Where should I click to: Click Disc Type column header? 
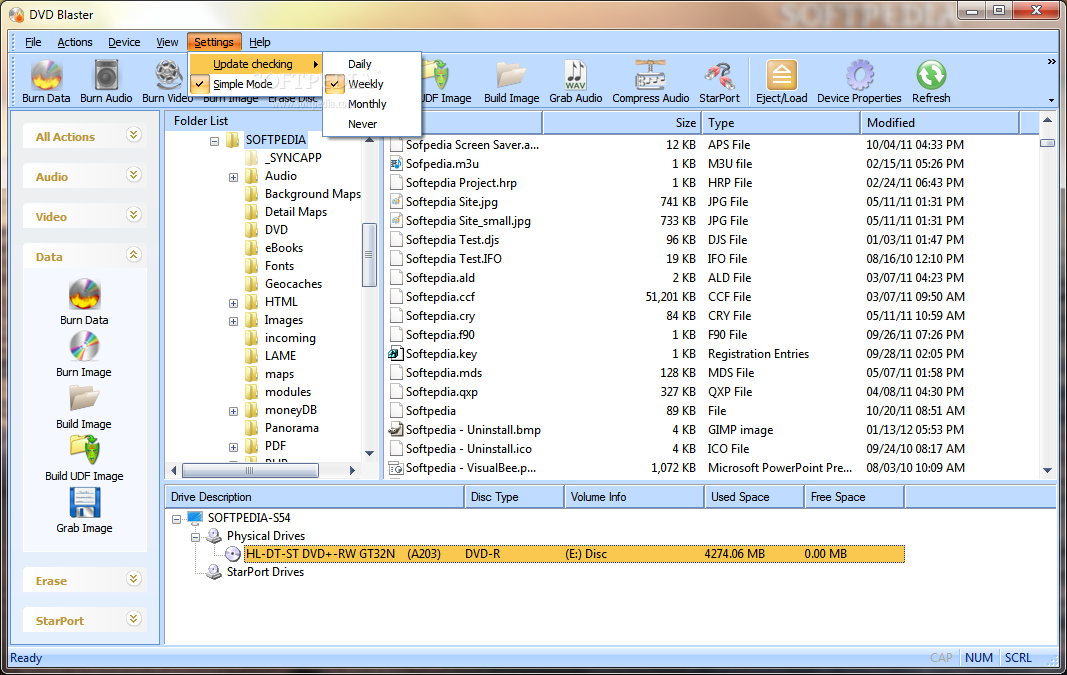[x=514, y=497]
